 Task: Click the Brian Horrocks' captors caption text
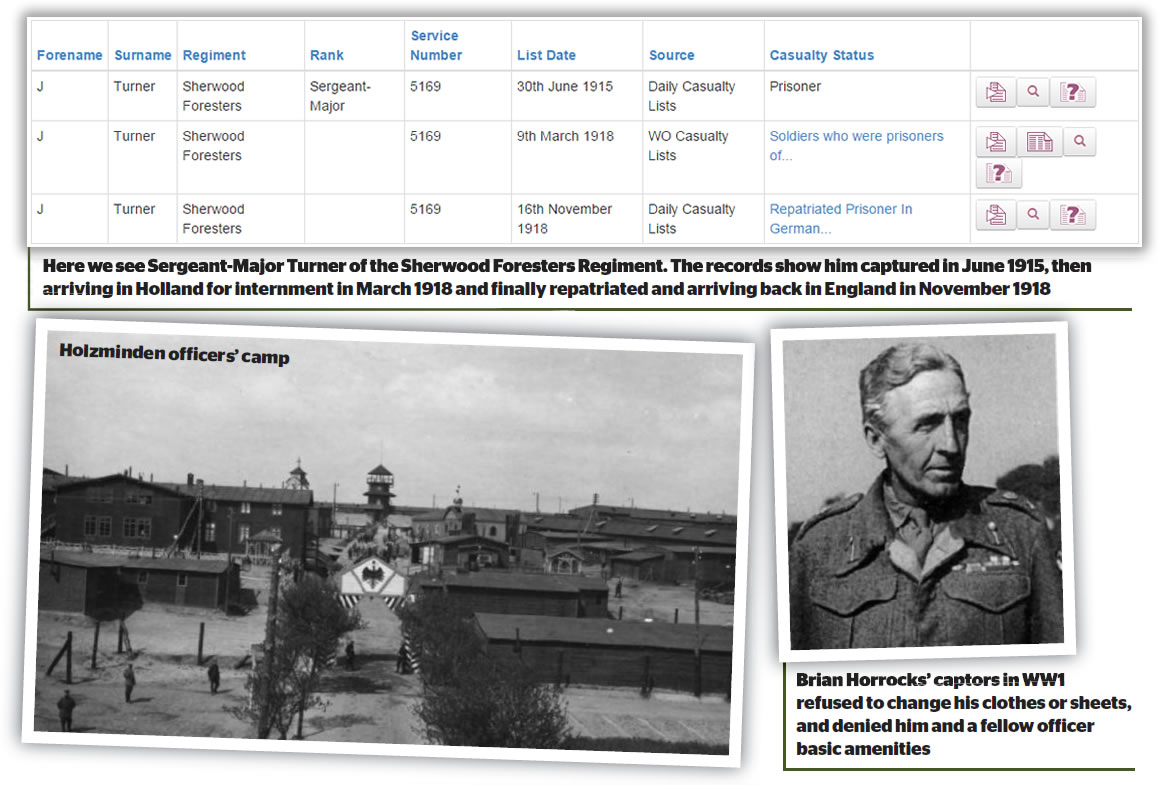pos(963,714)
